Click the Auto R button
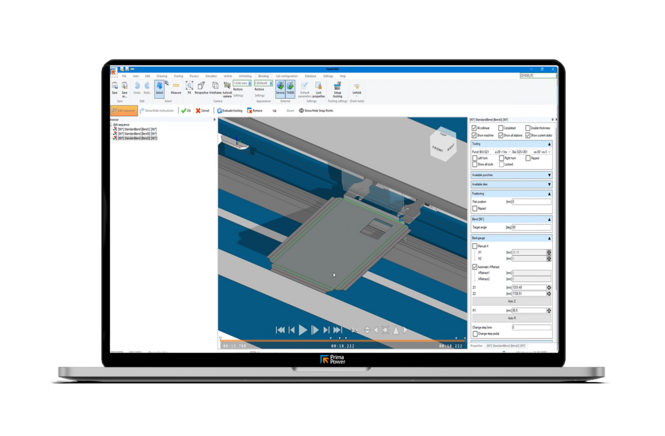The image size is (665, 436). click(511, 318)
